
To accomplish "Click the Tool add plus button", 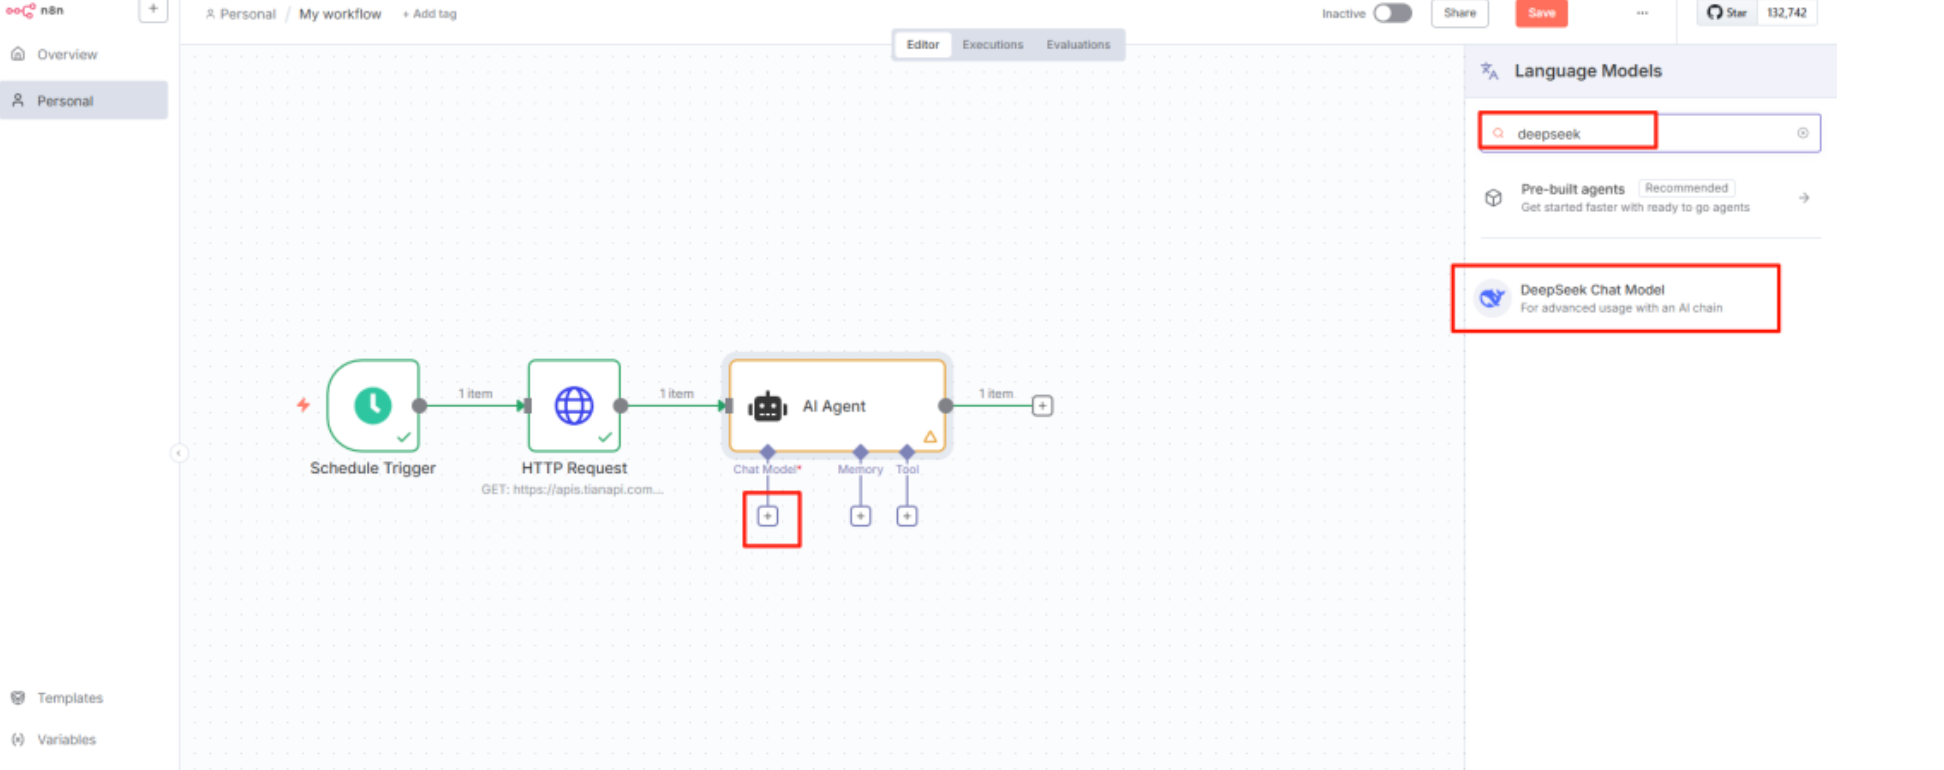I will tap(907, 516).
